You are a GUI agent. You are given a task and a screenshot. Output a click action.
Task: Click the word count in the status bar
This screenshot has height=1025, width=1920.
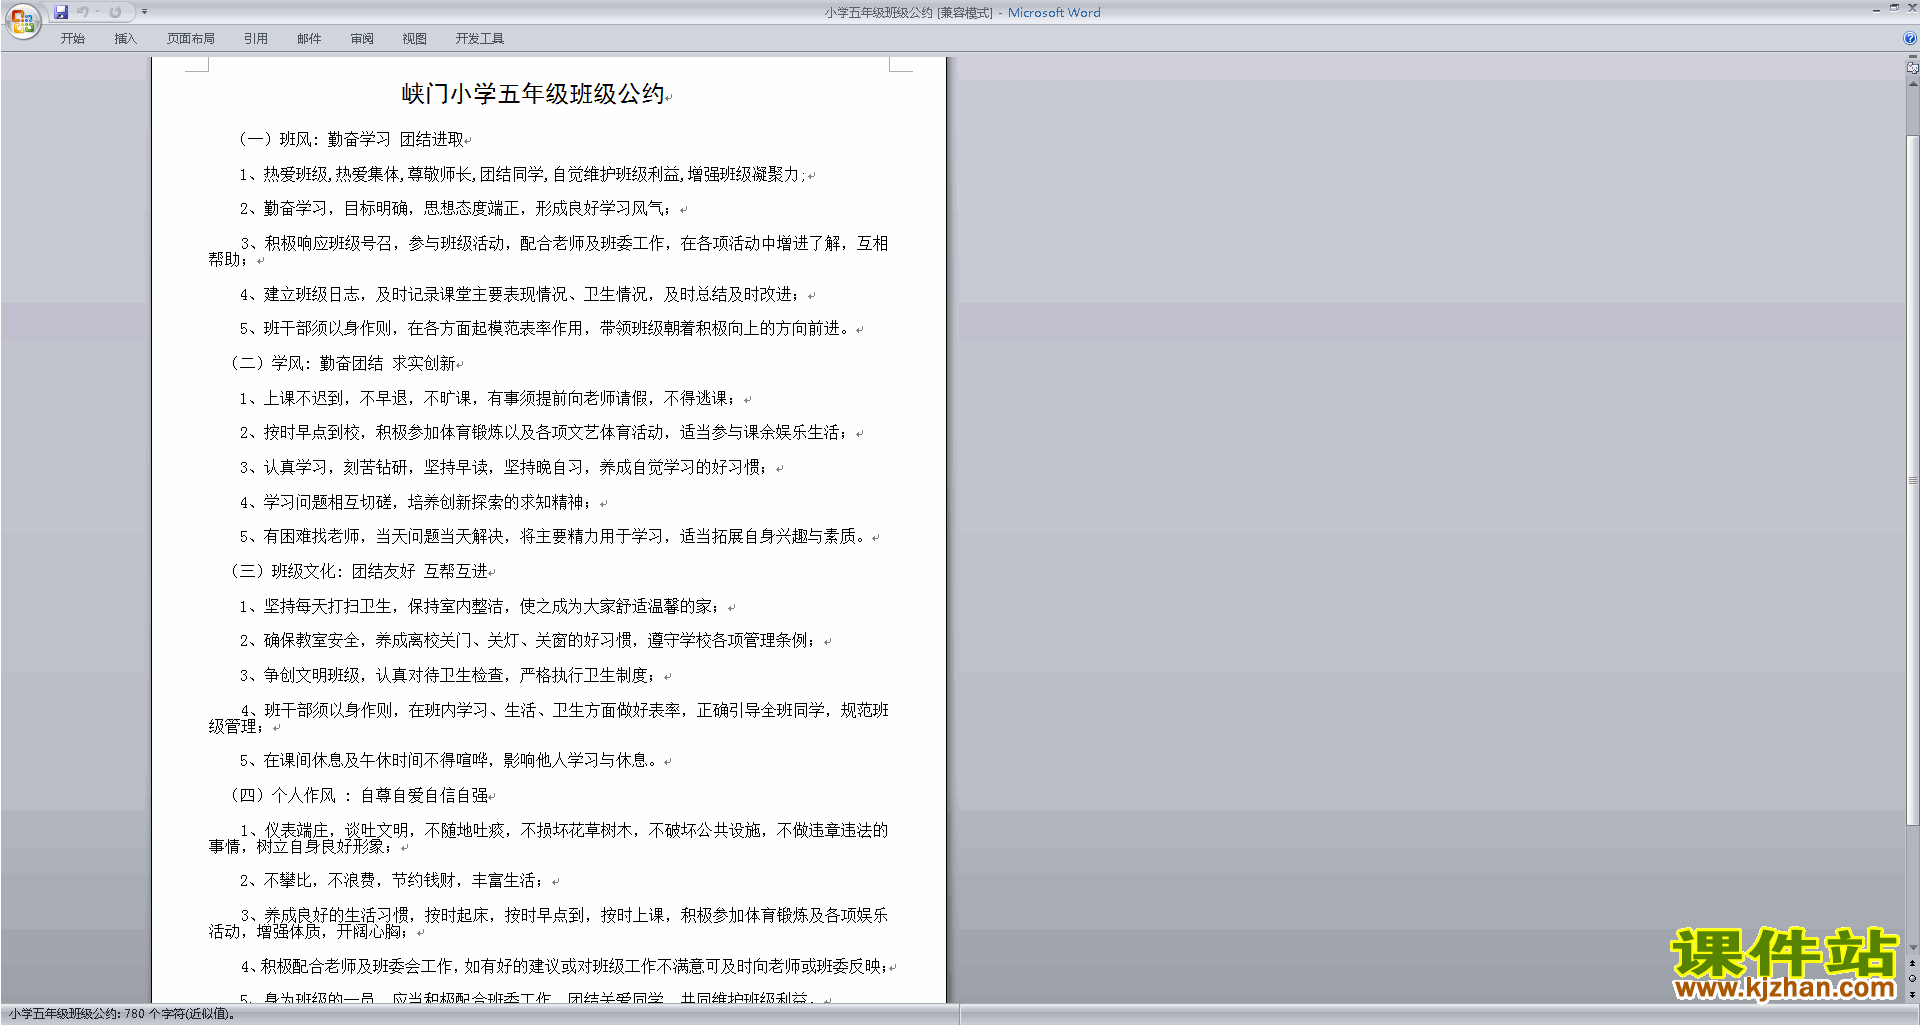click(123, 1014)
